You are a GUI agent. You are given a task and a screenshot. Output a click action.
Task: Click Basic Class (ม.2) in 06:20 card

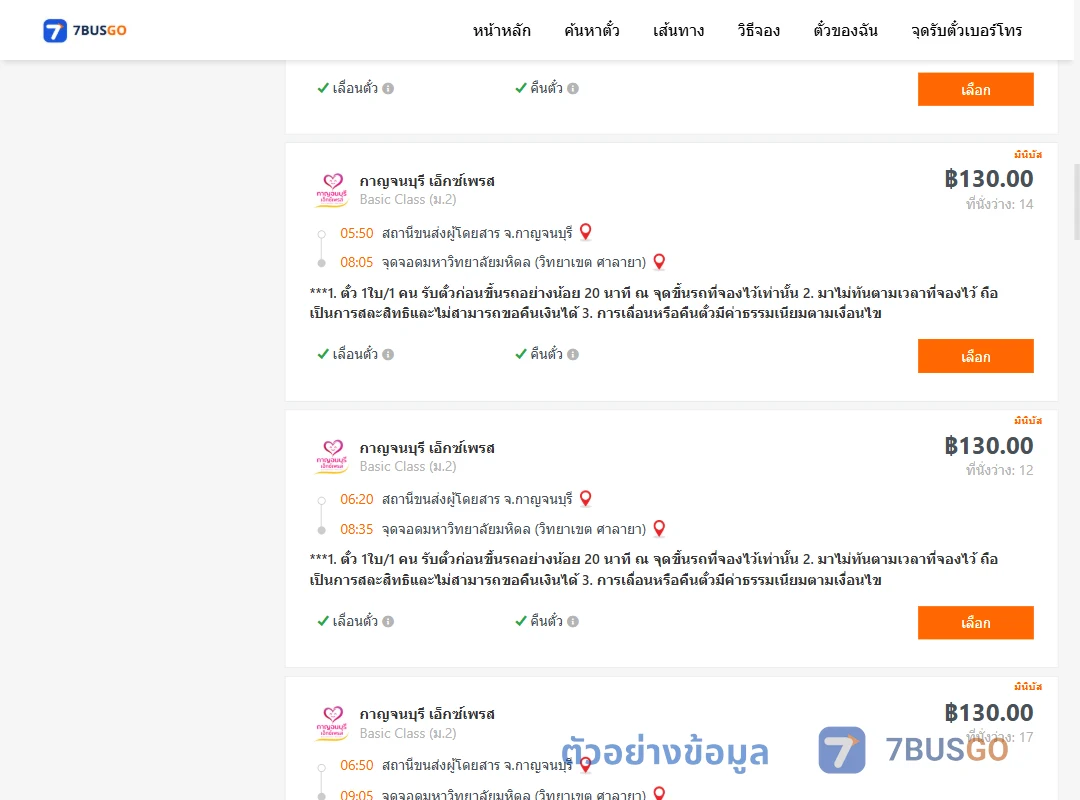(x=408, y=466)
